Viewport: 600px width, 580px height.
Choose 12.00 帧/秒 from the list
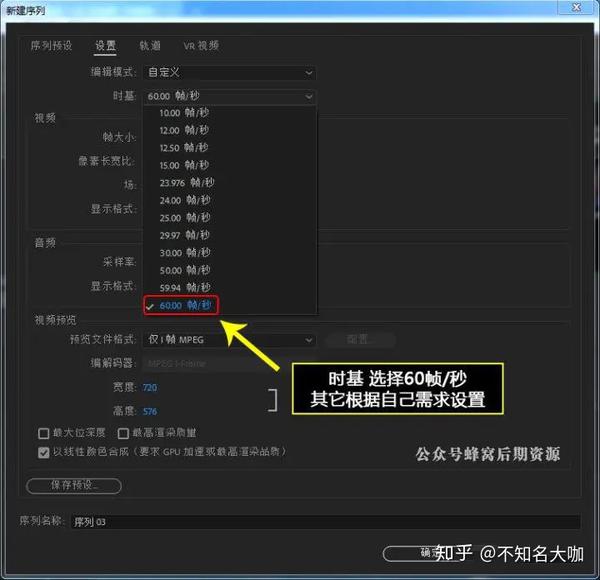tap(230, 130)
